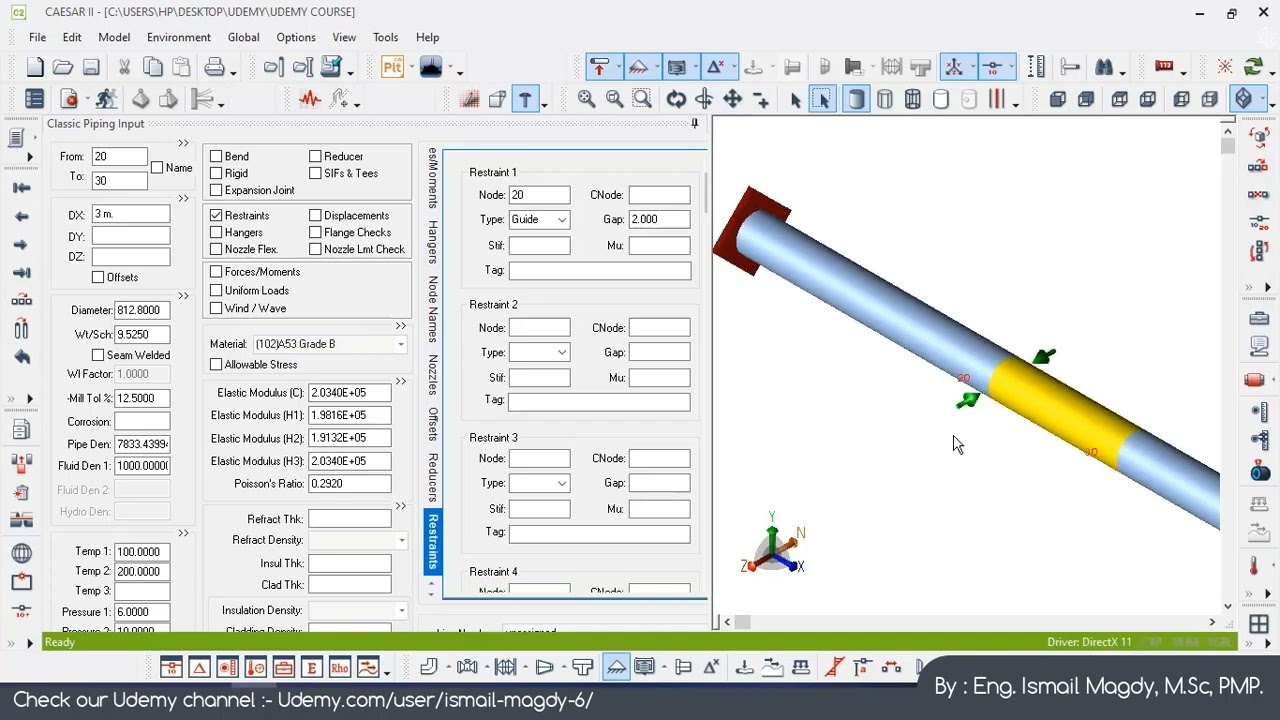The width and height of the screenshot is (1280, 720).
Task: Click the Restraint 1 Gap field
Action: (659, 220)
